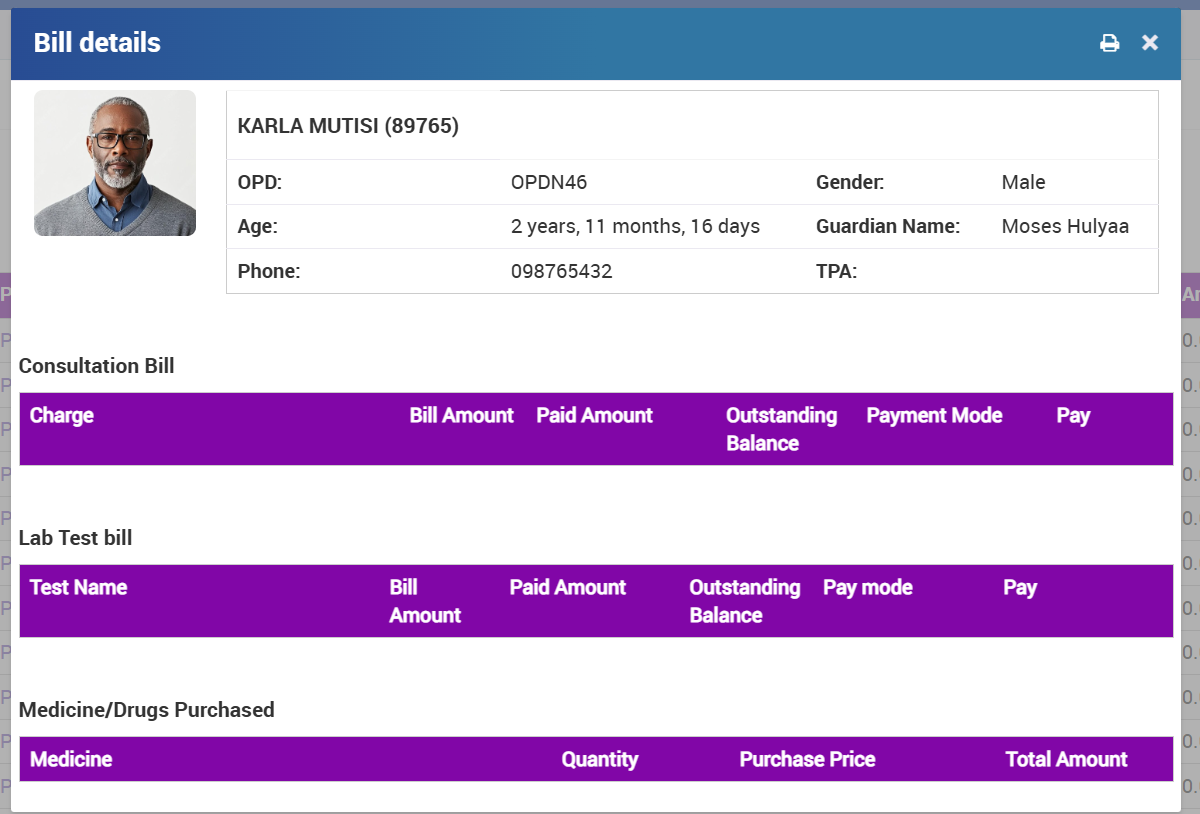This screenshot has height=814, width=1200.
Task: Click the Pay mode header in Lab Test table
Action: click(867, 588)
